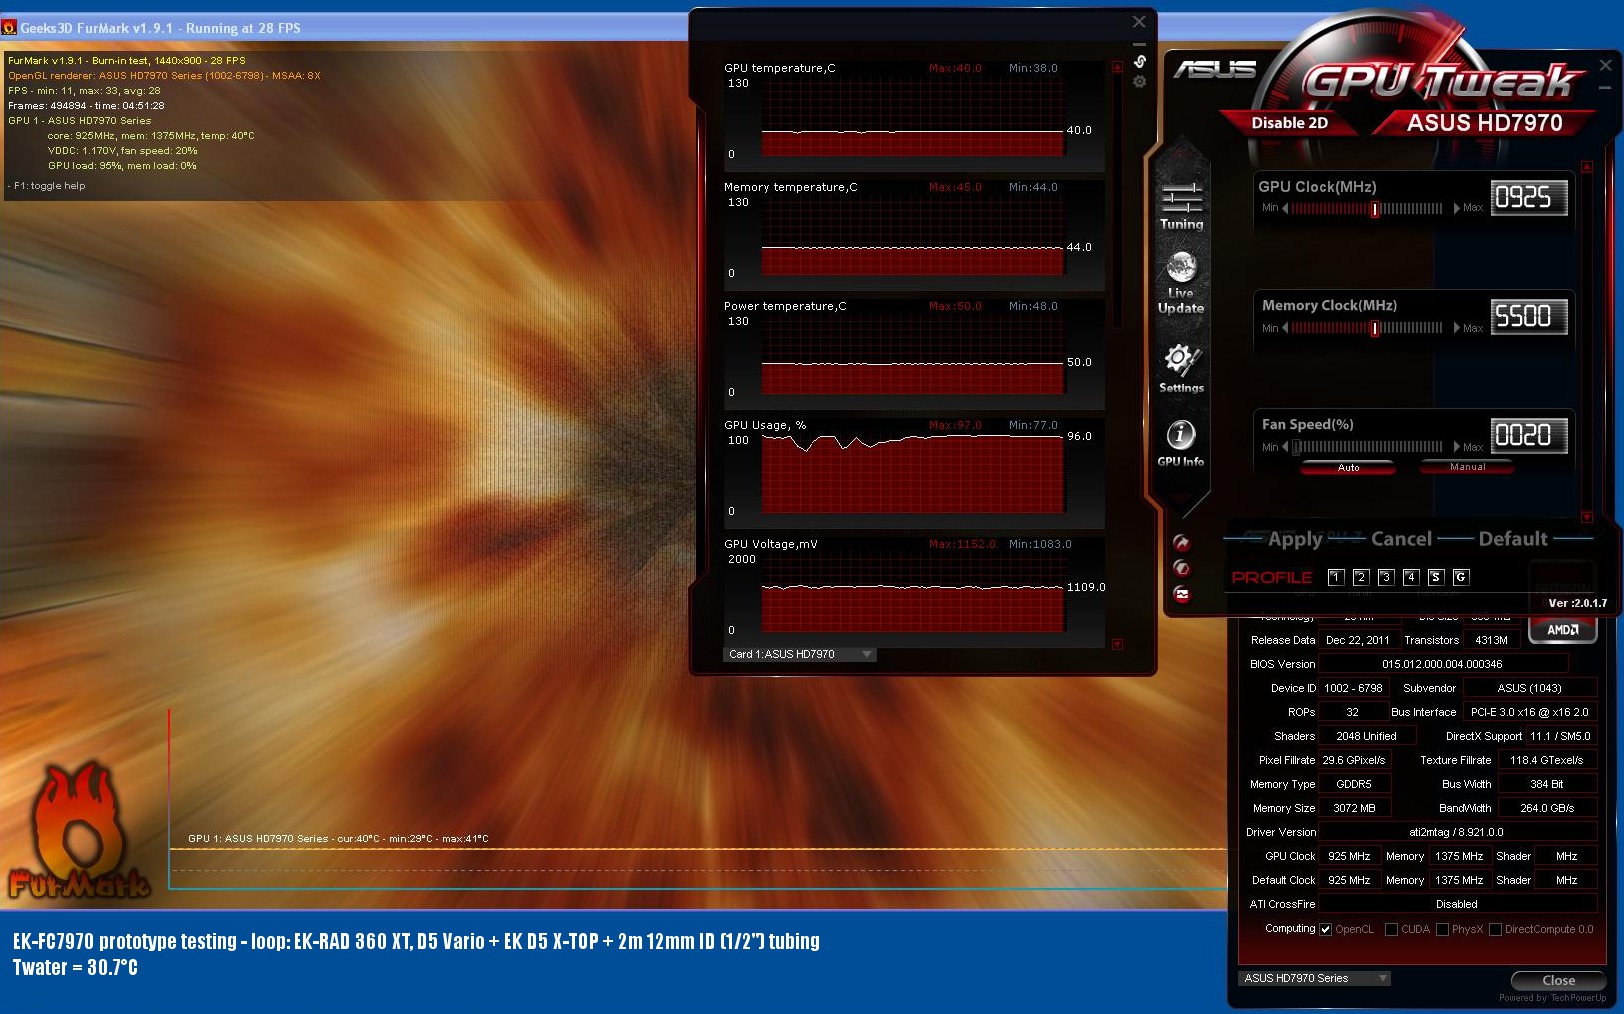Click the link/sync icon on monitor panel

tap(1139, 62)
